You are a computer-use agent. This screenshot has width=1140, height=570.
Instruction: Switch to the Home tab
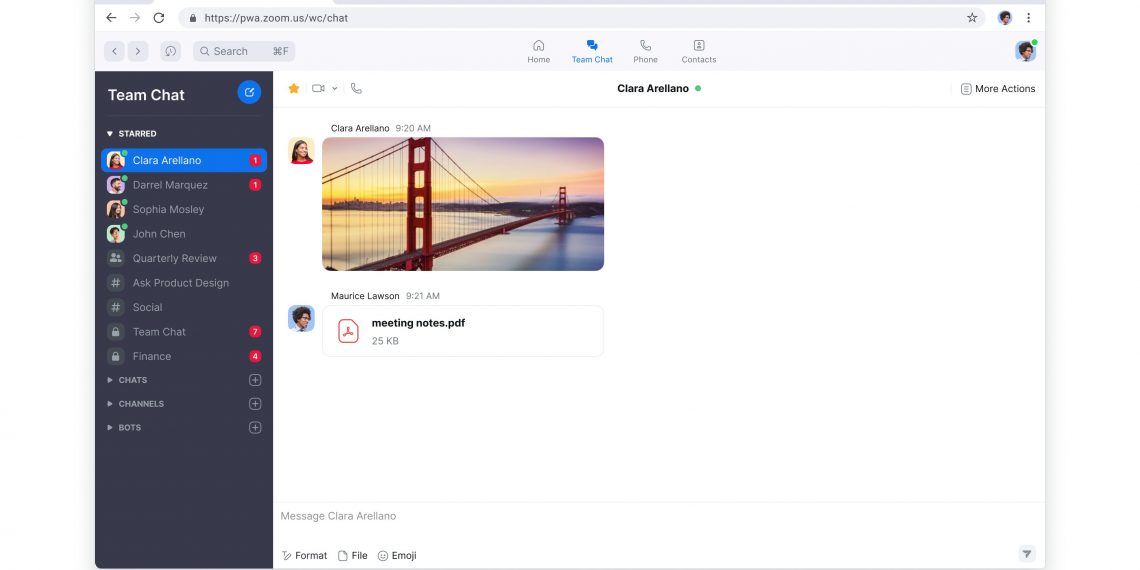pyautogui.click(x=539, y=51)
